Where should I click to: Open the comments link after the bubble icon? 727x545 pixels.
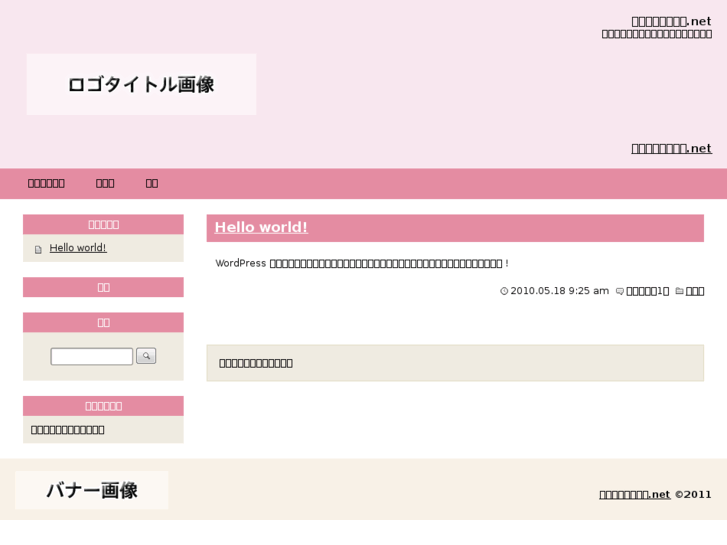648,291
